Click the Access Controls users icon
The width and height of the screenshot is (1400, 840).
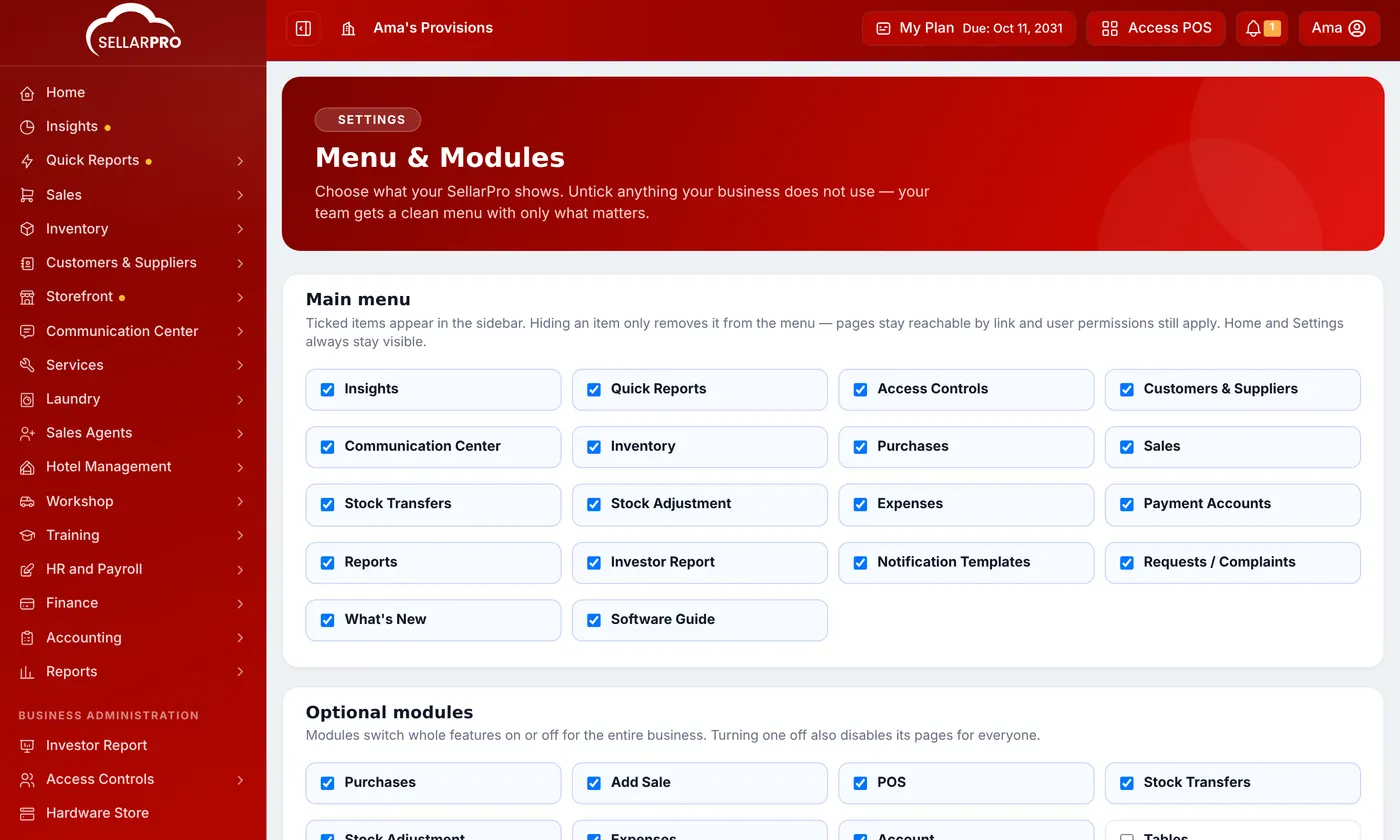tap(27, 779)
